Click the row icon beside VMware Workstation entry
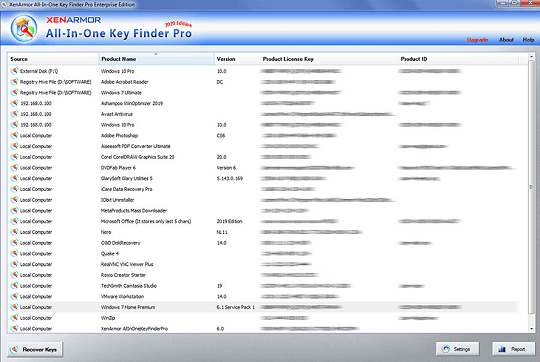 pos(14,296)
